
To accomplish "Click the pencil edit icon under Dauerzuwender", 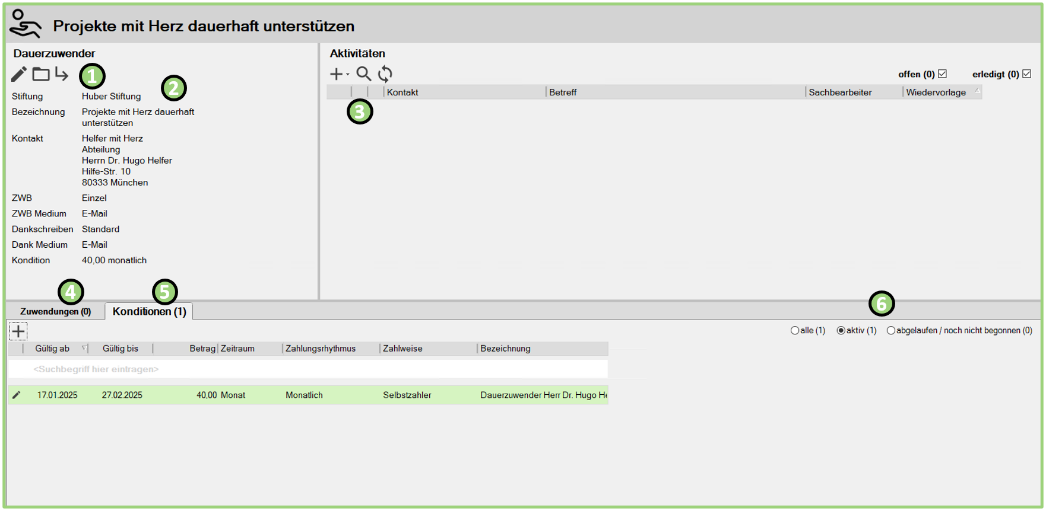I will 19,74.
